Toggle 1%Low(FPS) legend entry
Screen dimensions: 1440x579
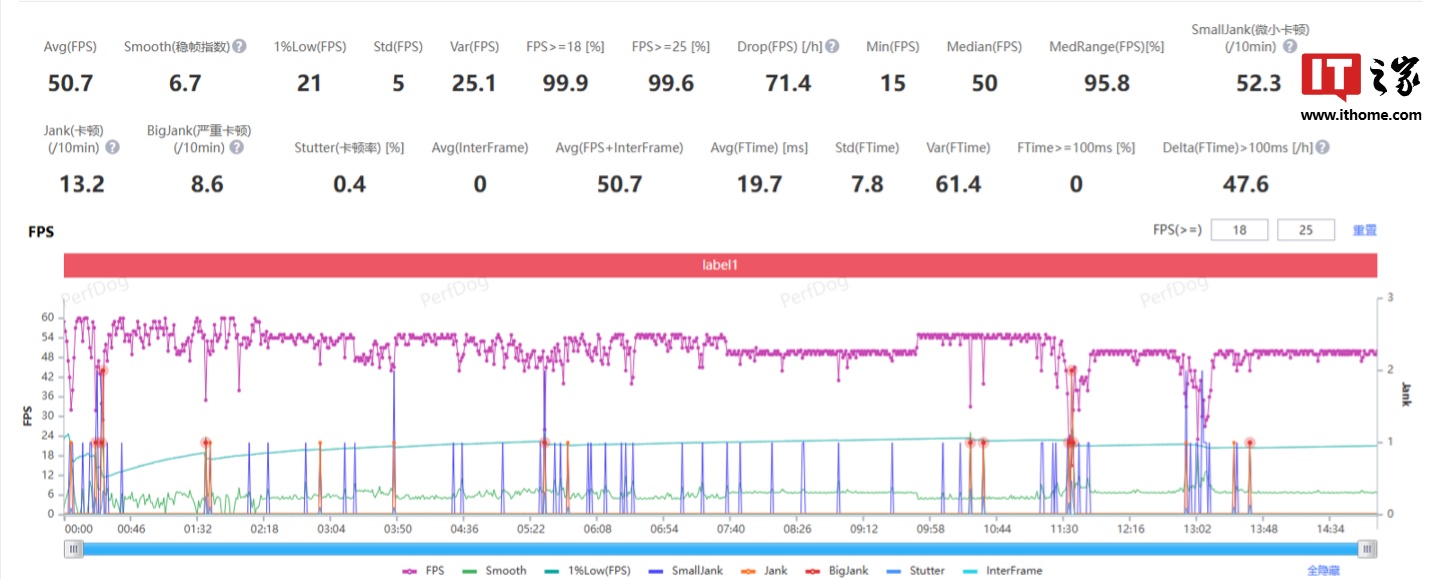coord(587,570)
